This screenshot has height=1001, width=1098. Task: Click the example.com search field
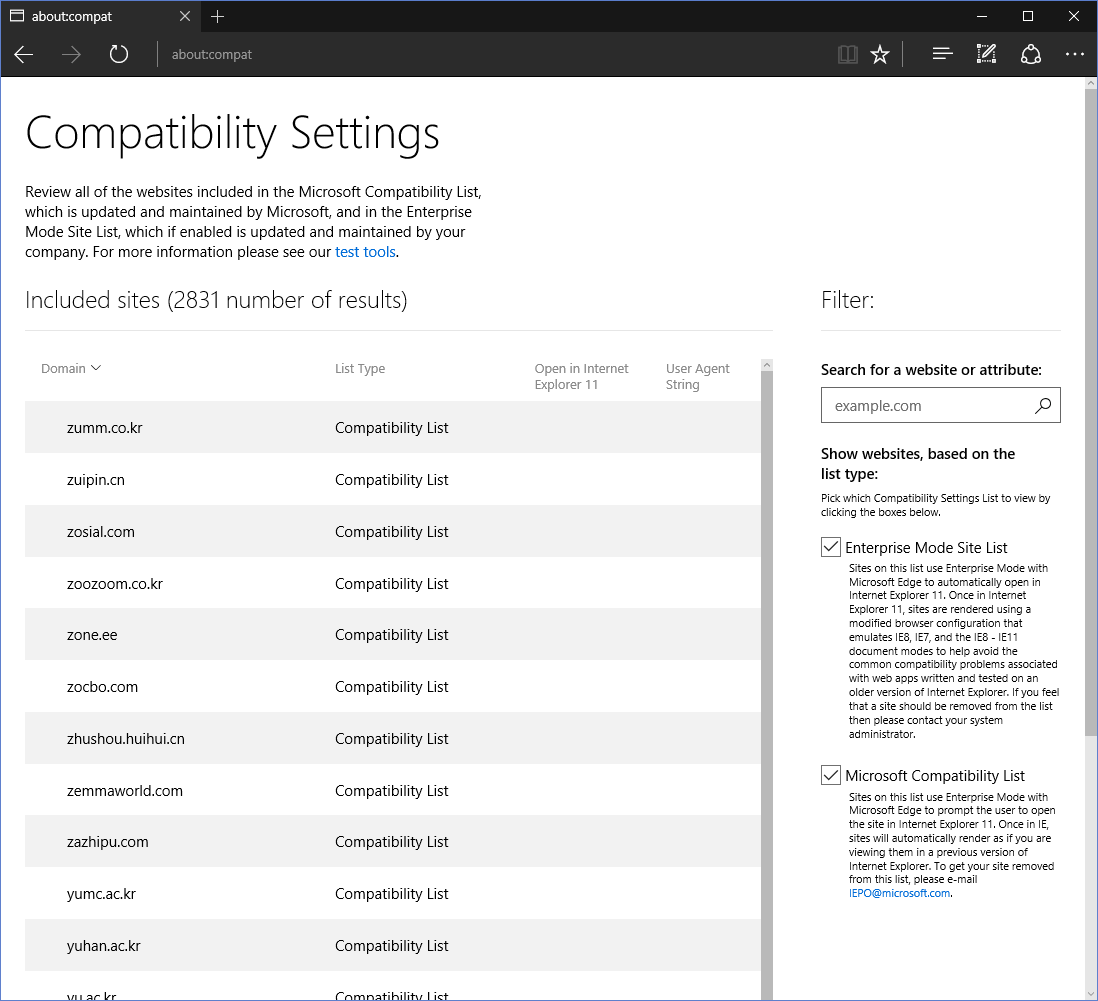940,406
